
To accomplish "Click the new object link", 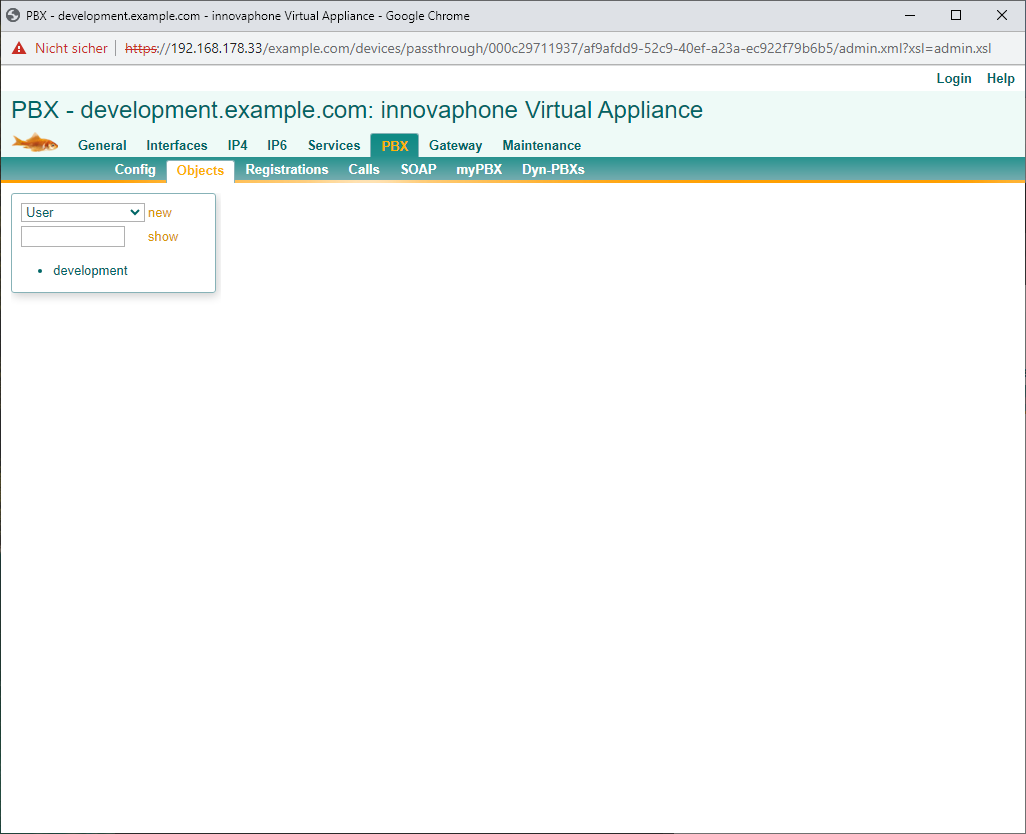I will pyautogui.click(x=160, y=213).
